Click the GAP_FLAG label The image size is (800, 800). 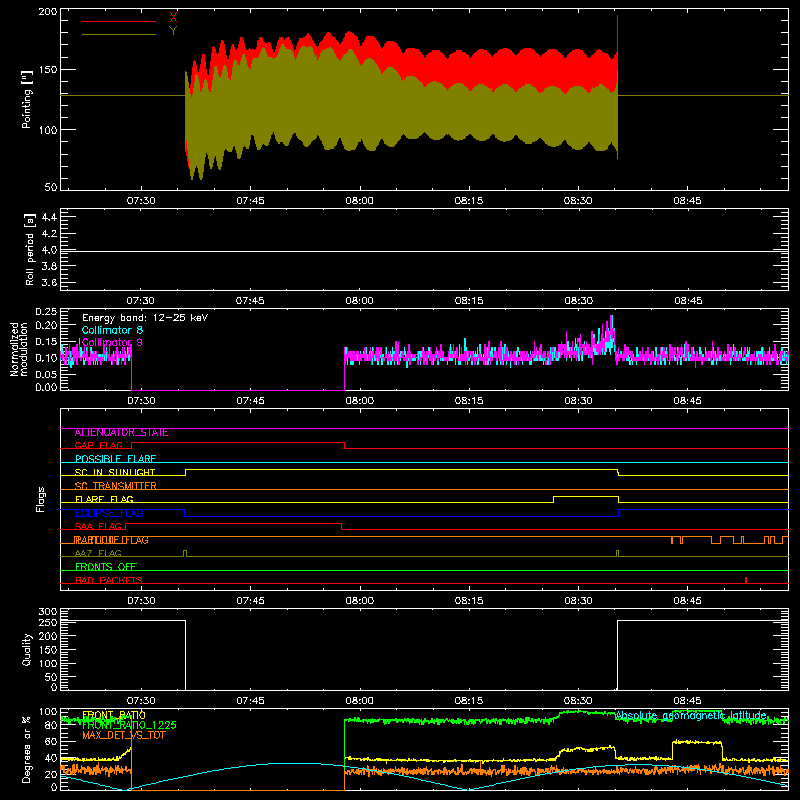pos(98,445)
